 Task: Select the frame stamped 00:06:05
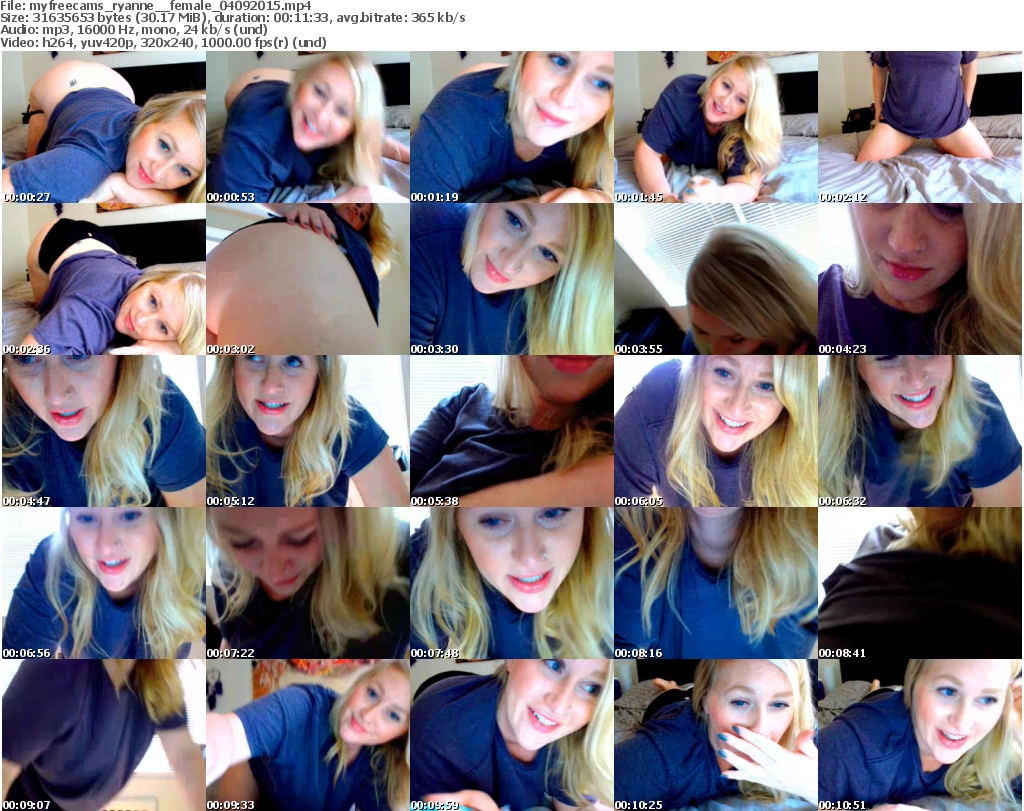tap(716, 432)
